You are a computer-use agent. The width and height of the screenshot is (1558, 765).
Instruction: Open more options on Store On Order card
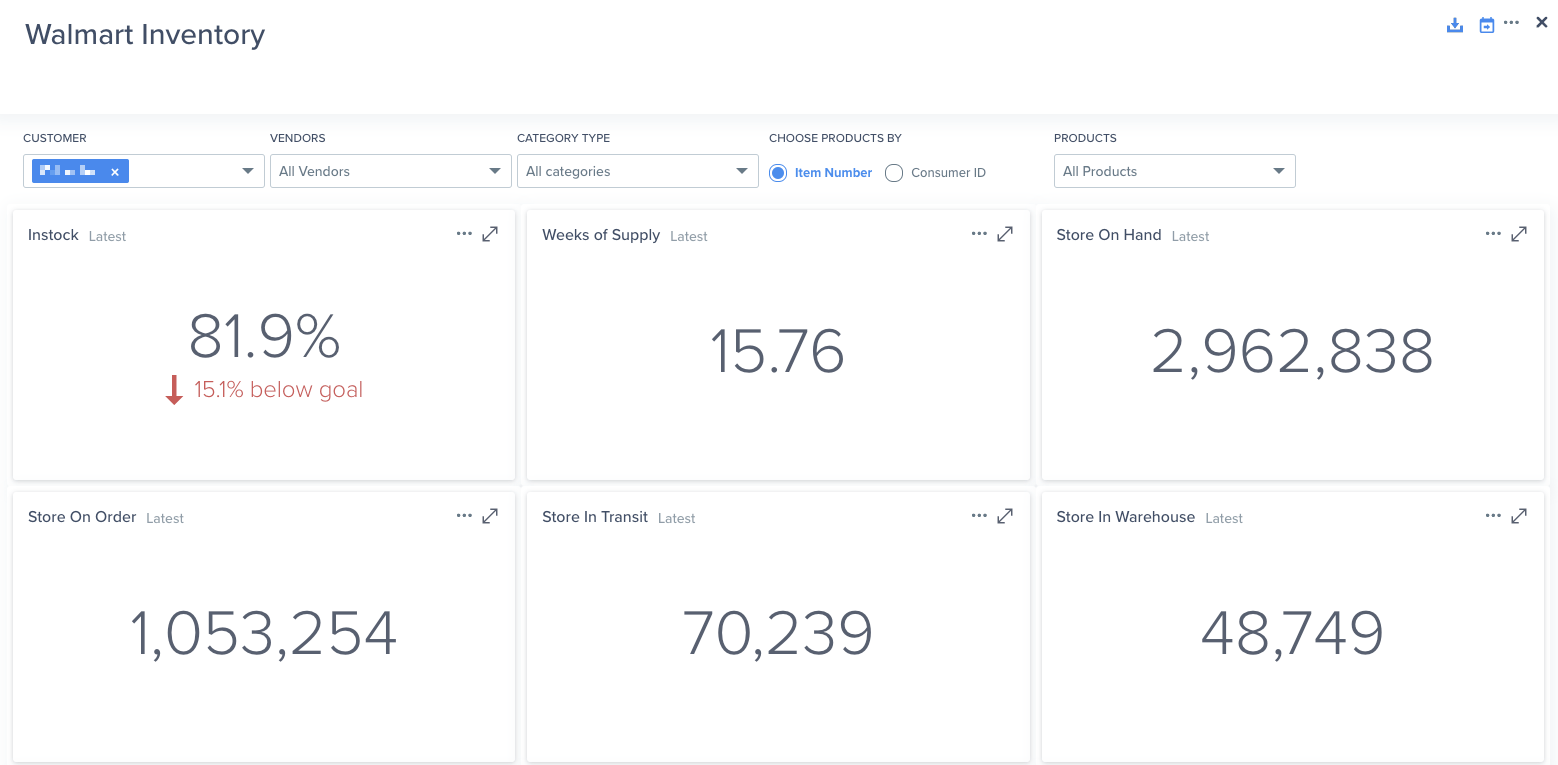tap(464, 516)
